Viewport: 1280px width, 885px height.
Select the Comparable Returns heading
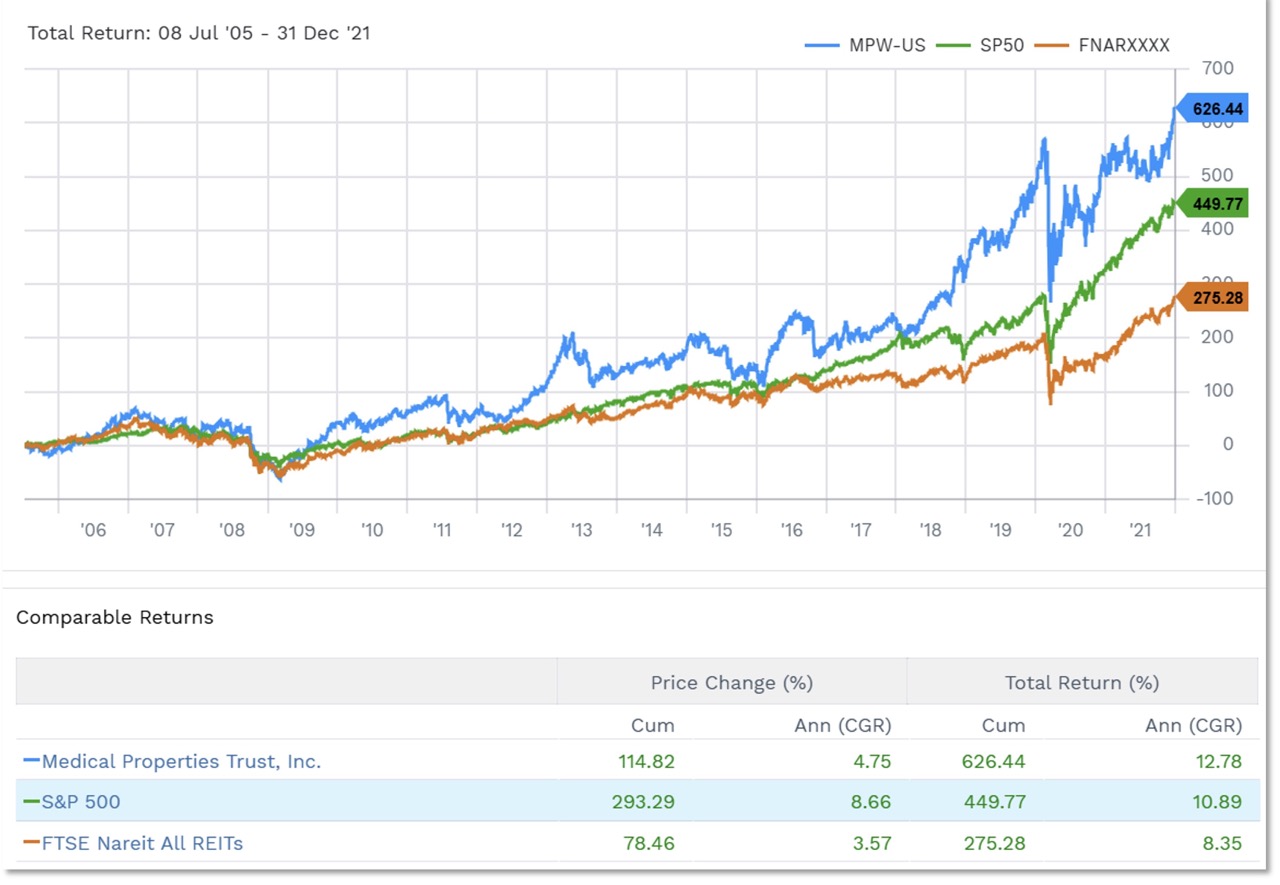coord(115,617)
